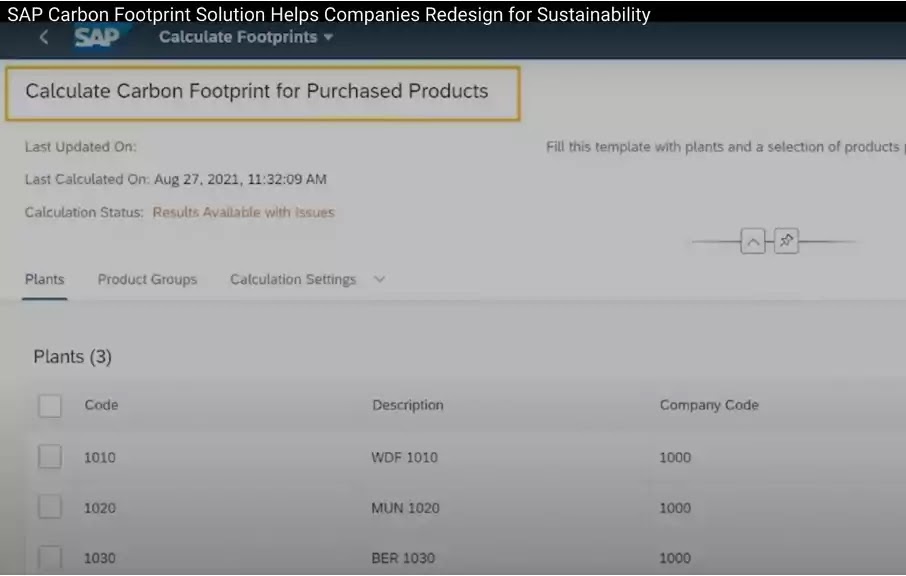Click the Code column header
Image resolution: width=906 pixels, height=576 pixels.
click(101, 405)
